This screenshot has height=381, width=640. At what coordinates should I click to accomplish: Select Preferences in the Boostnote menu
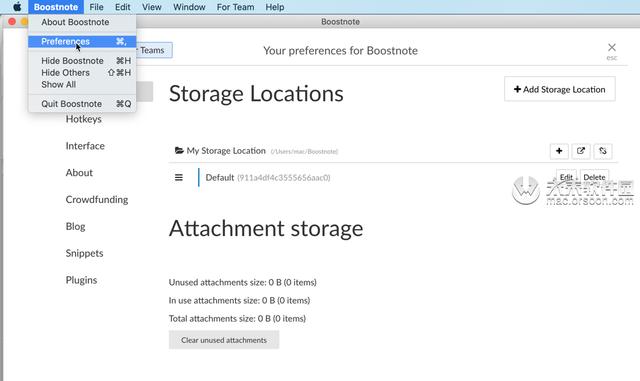82,41
